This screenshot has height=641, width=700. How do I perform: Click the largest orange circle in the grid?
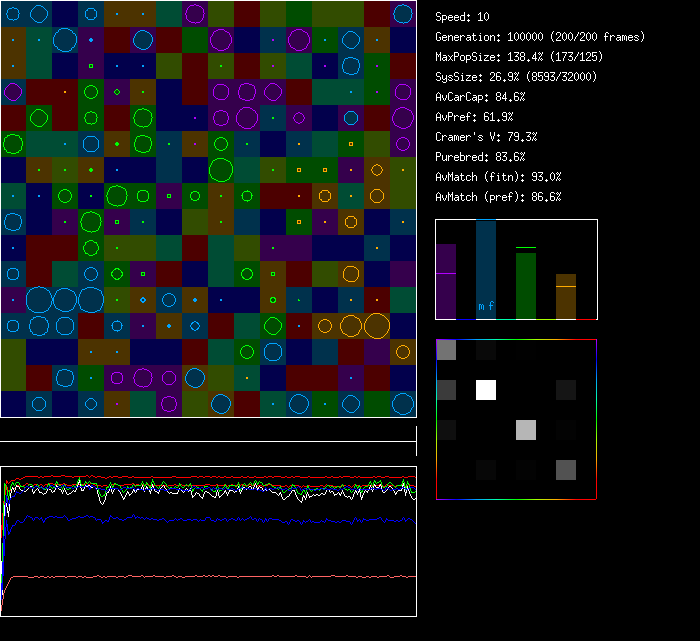[x=377, y=325]
